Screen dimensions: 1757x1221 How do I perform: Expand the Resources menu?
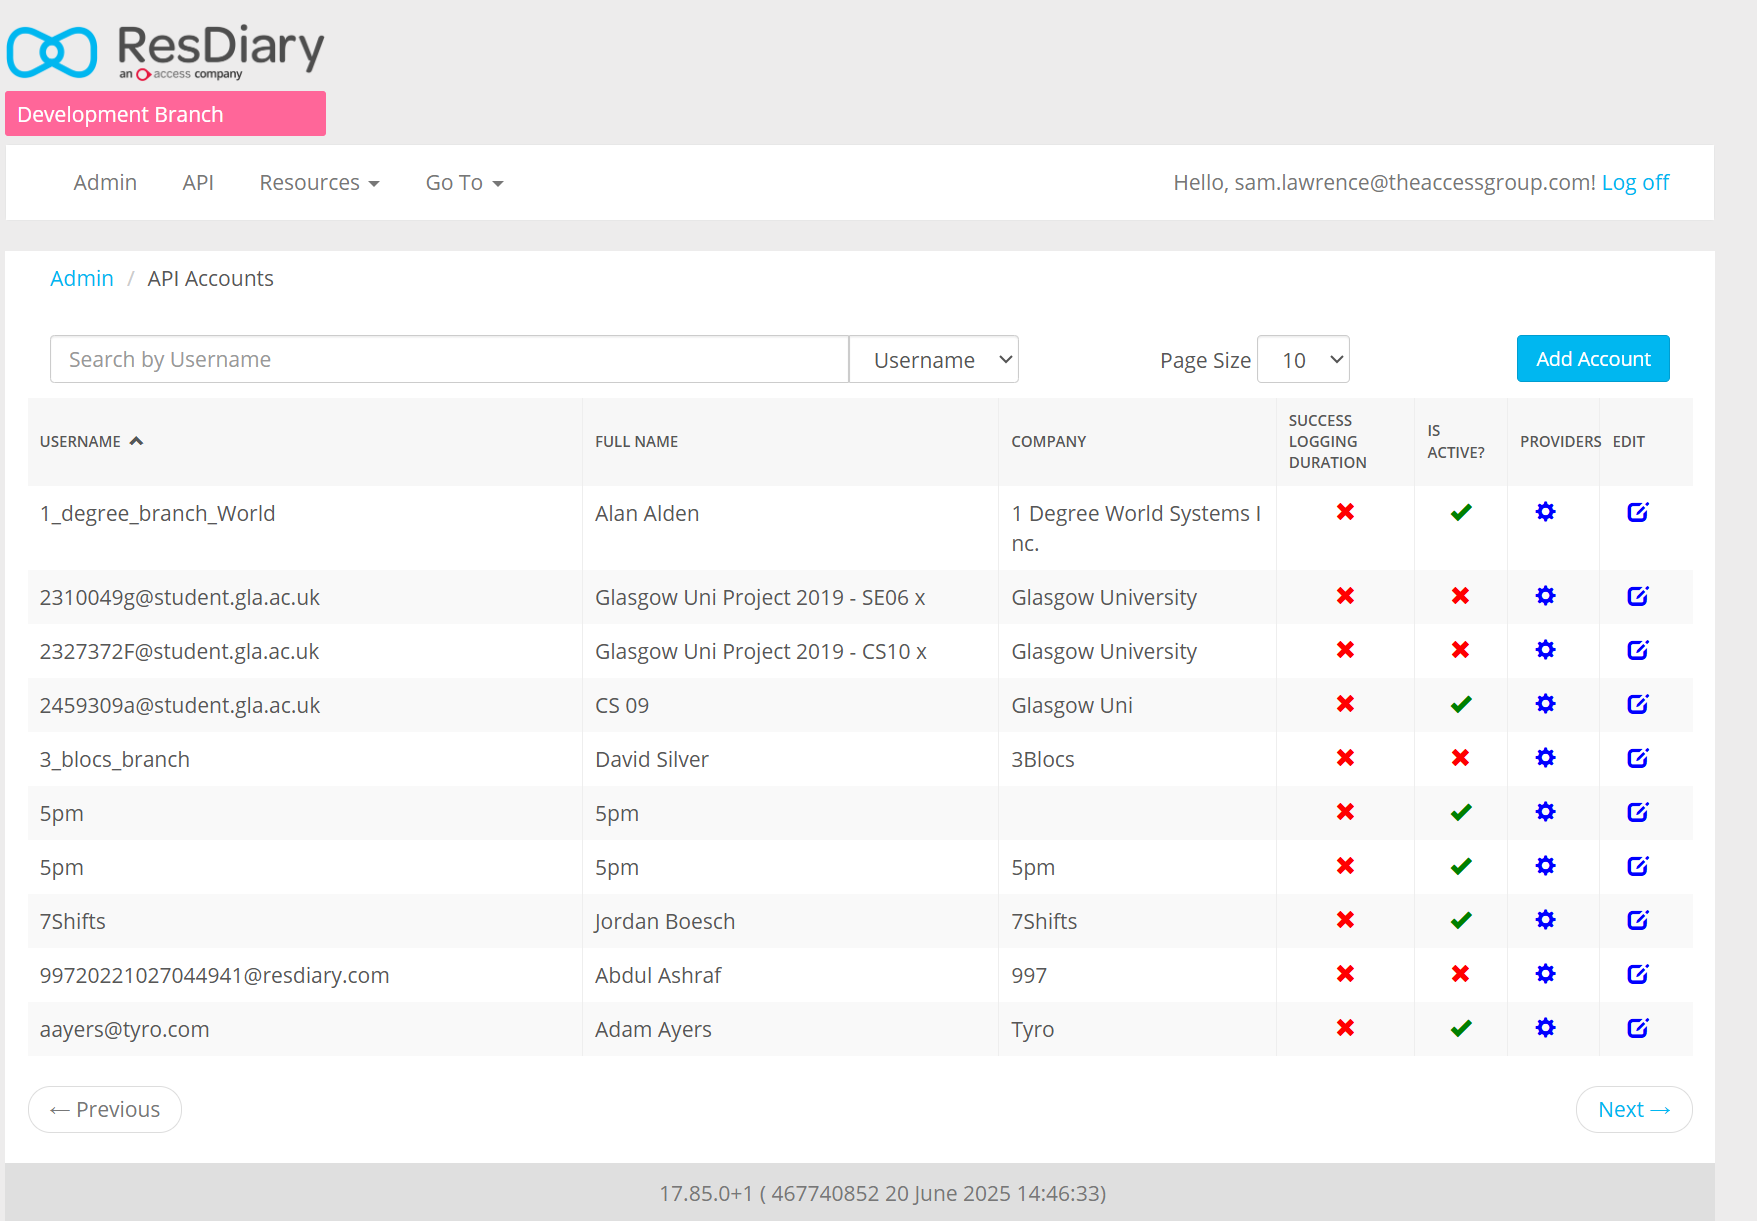tap(319, 183)
